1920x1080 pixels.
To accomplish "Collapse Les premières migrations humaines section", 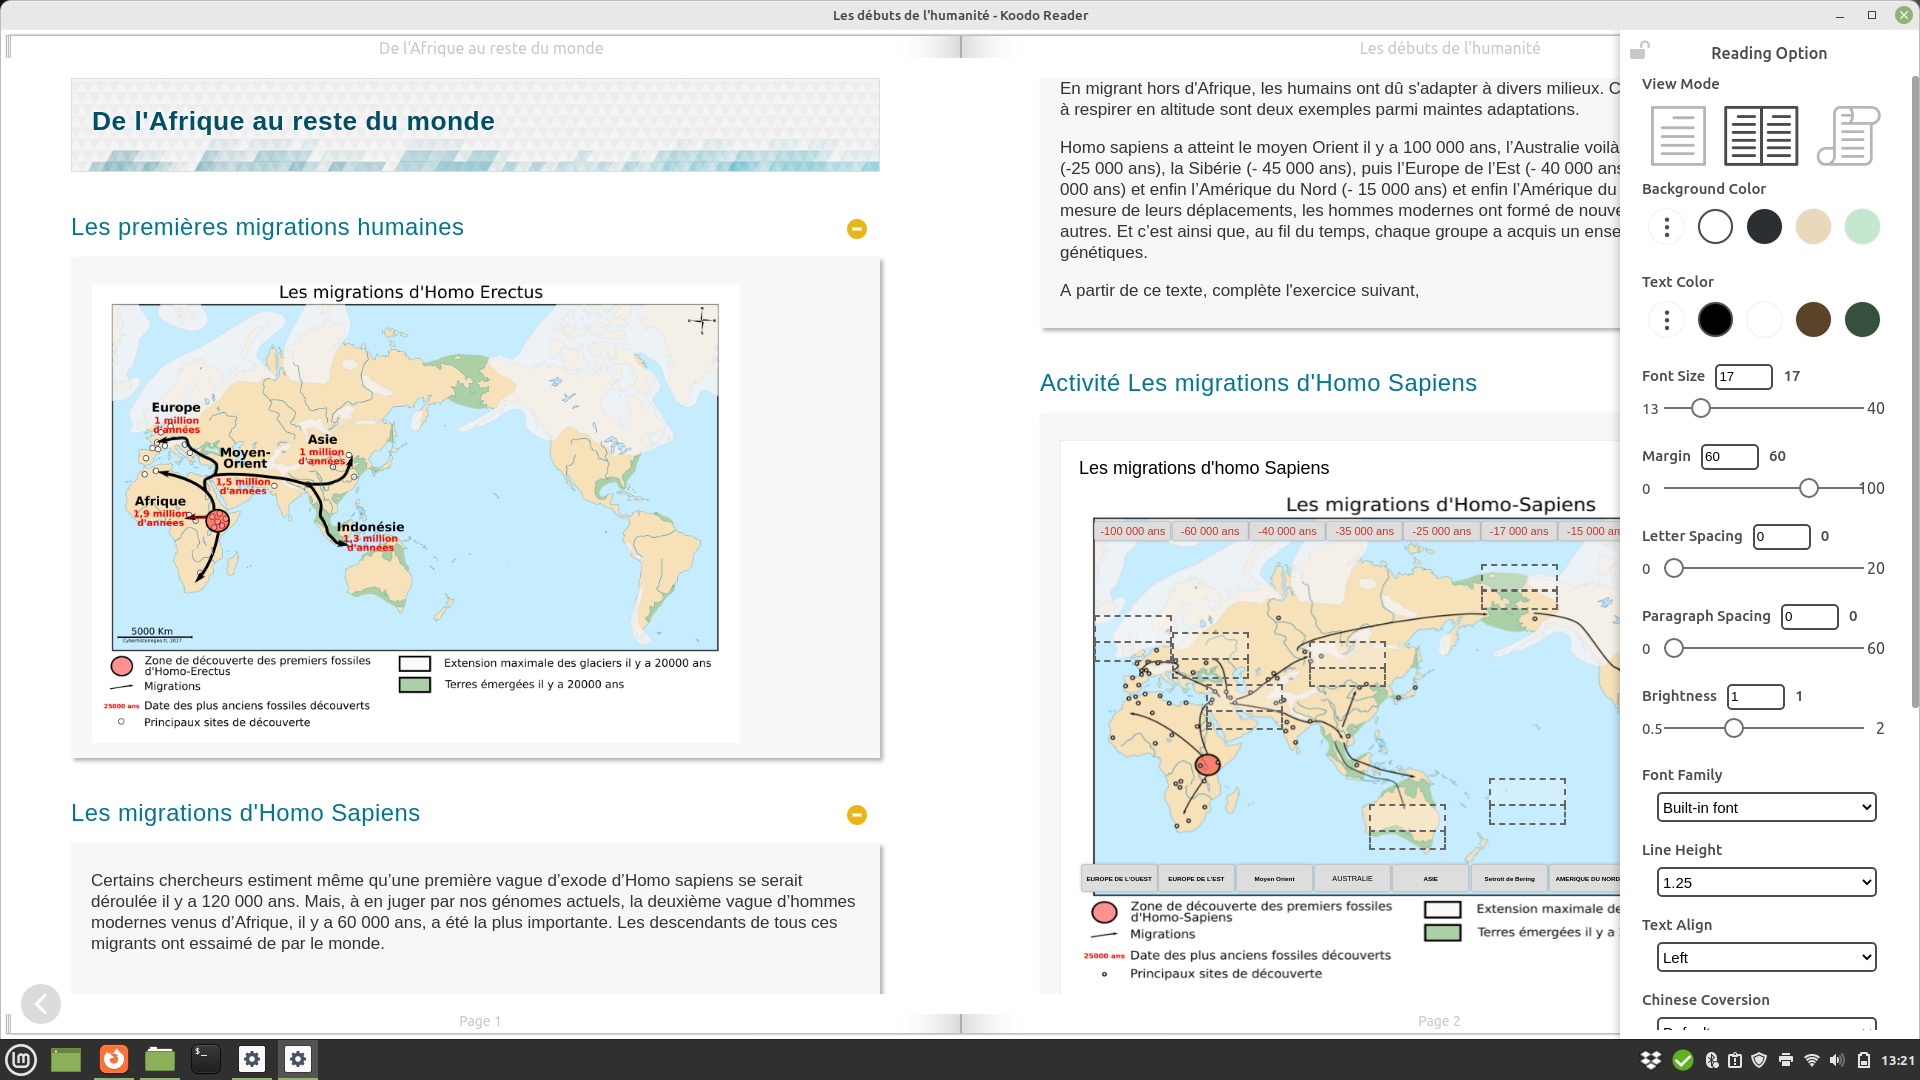I will tap(856, 229).
